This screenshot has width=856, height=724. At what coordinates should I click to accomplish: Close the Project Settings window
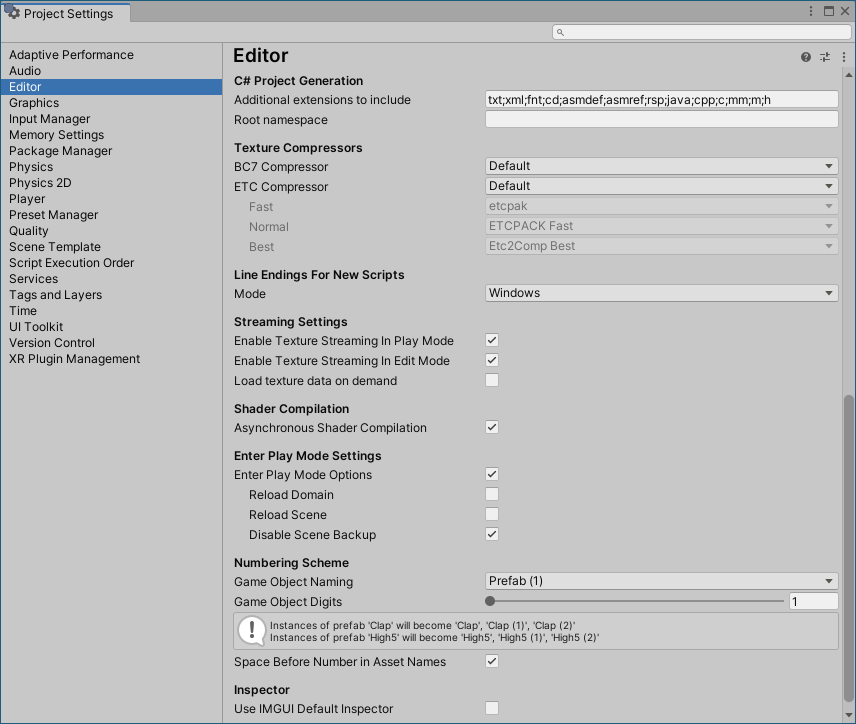845,11
